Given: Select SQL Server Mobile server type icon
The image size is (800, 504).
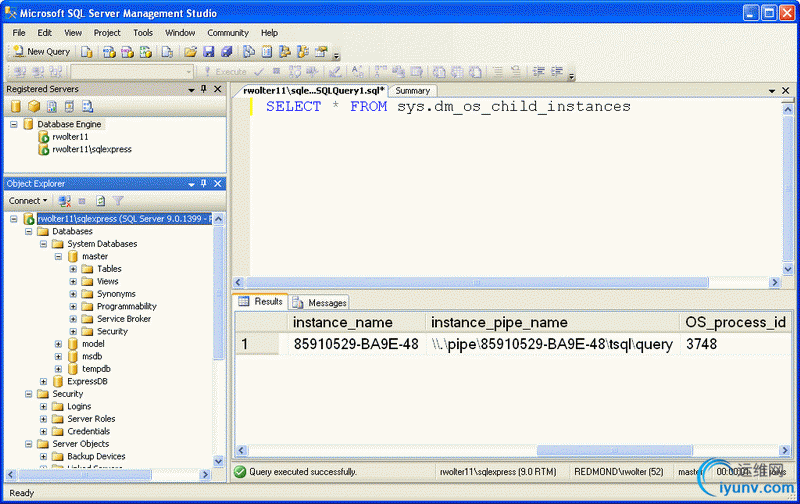Looking at the screenshot, I should click(69, 106).
